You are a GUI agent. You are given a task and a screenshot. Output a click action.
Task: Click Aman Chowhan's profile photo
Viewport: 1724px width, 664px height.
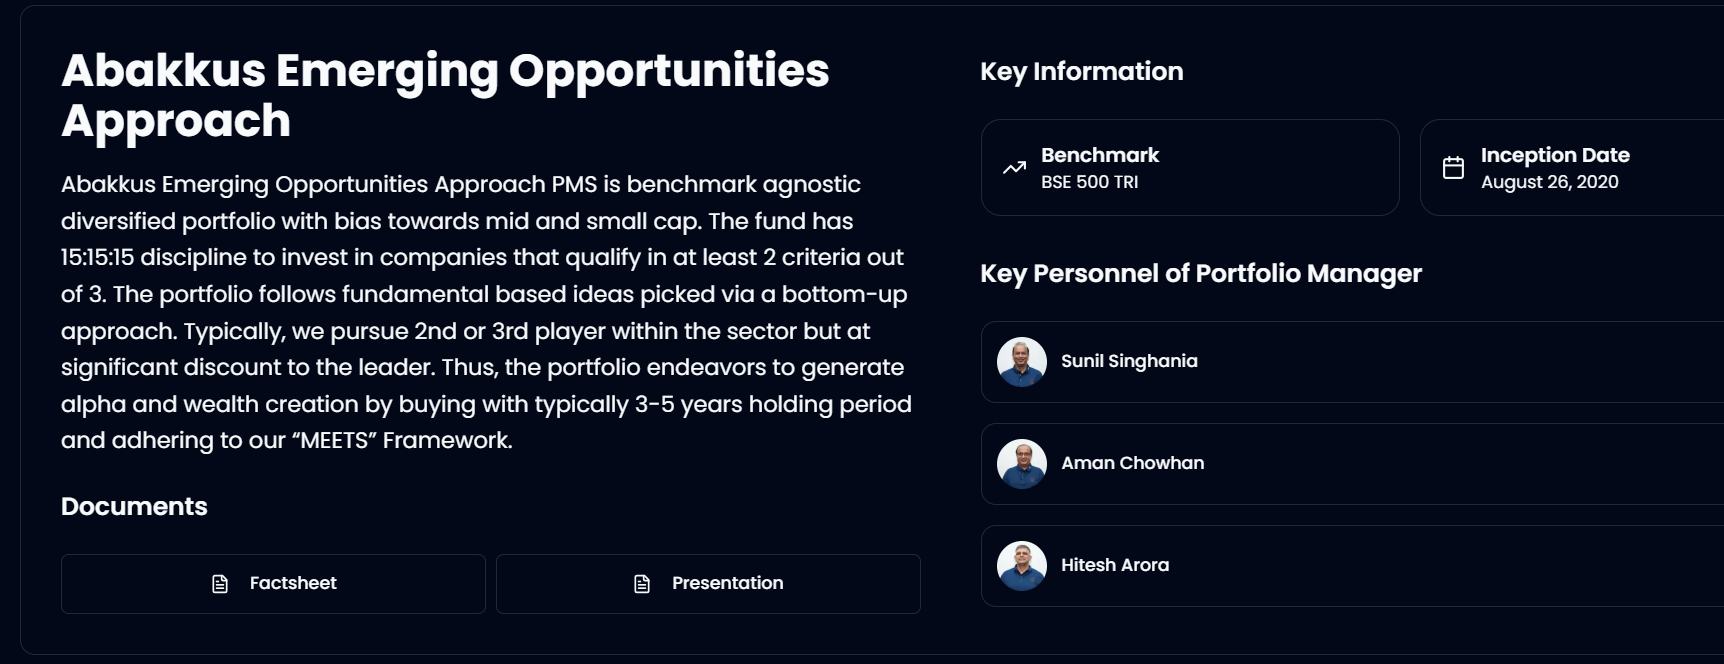click(1022, 464)
